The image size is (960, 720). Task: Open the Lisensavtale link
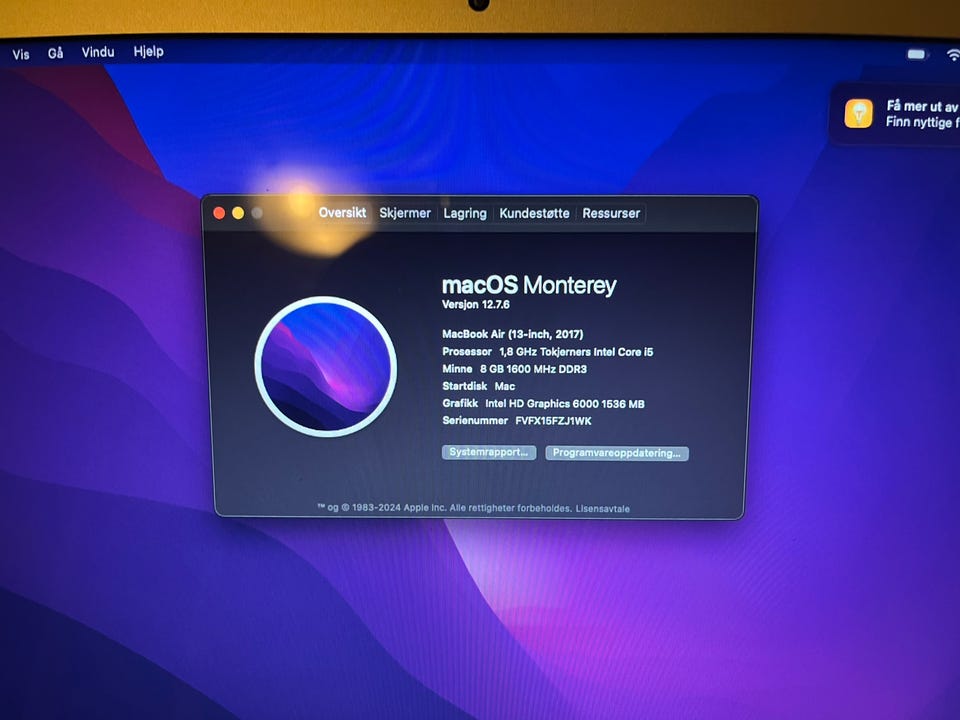pyautogui.click(x=602, y=509)
